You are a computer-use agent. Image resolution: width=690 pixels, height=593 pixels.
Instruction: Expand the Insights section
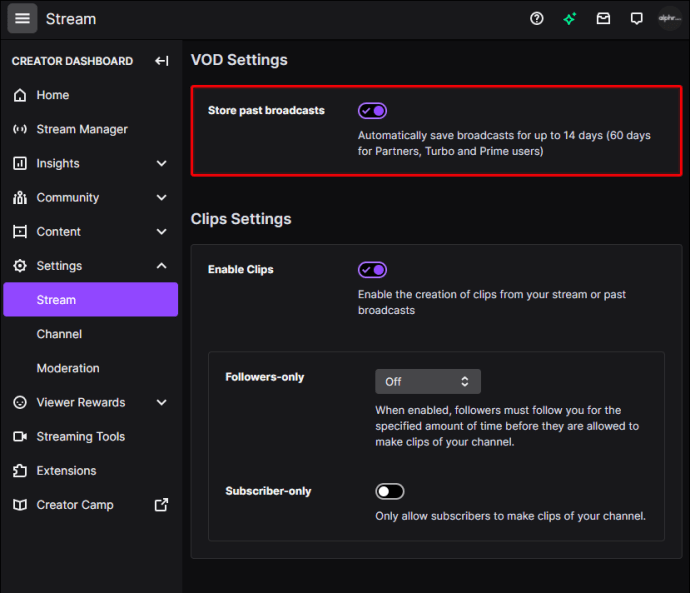coord(161,163)
